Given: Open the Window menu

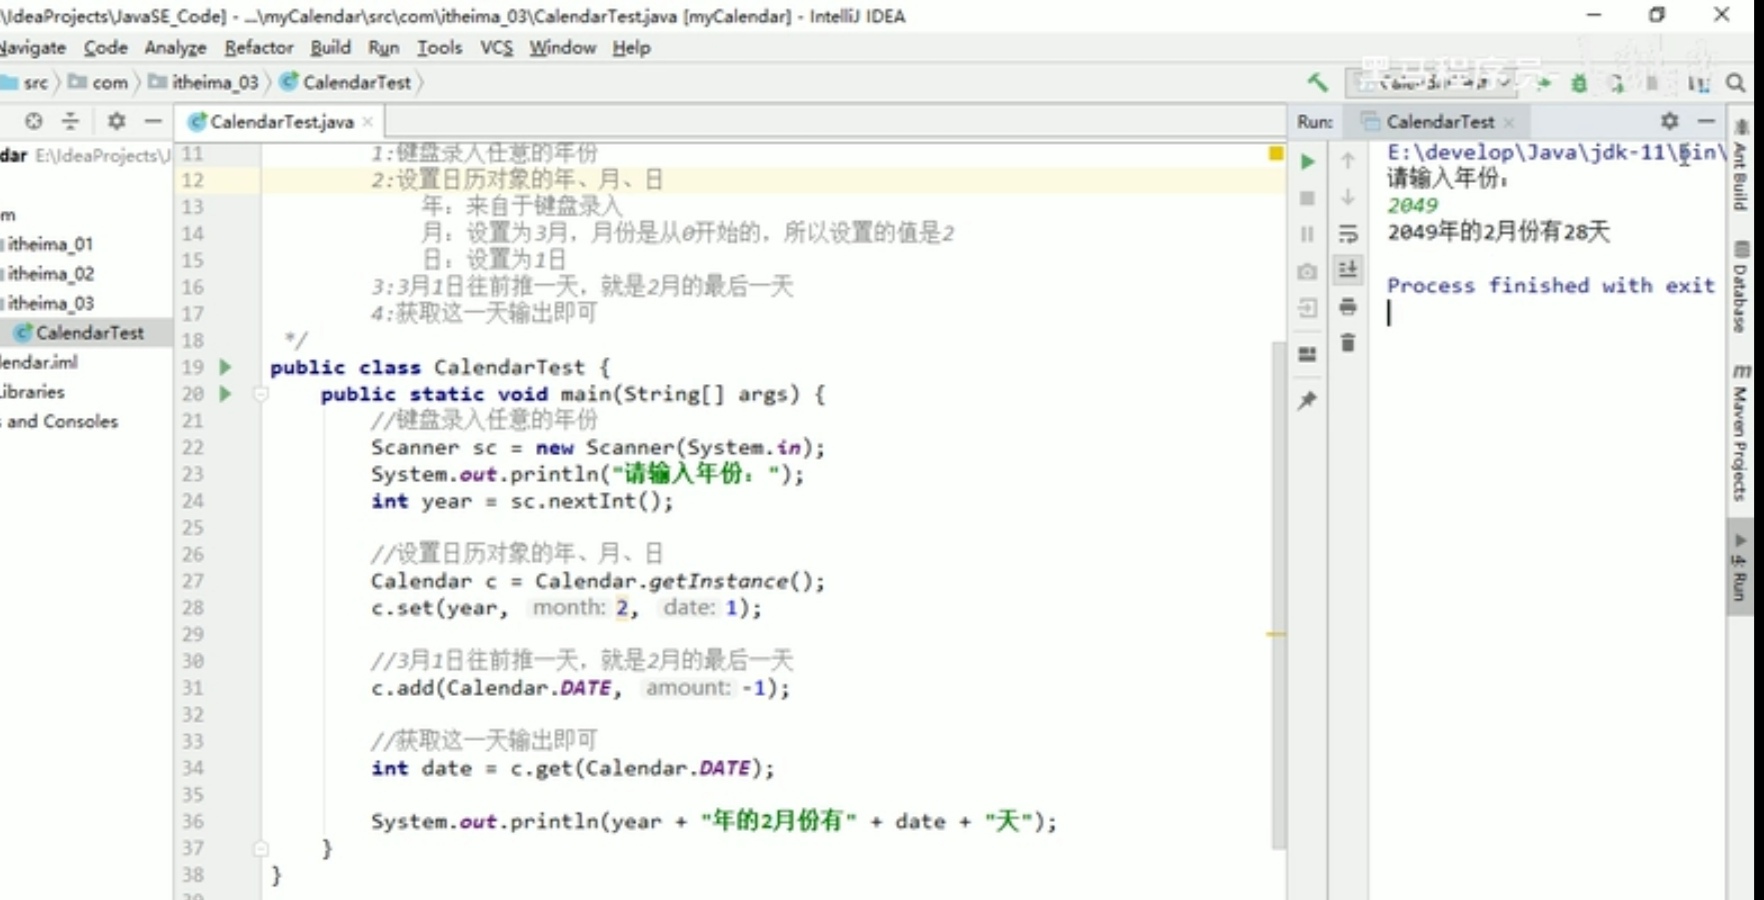Looking at the screenshot, I should coord(562,47).
